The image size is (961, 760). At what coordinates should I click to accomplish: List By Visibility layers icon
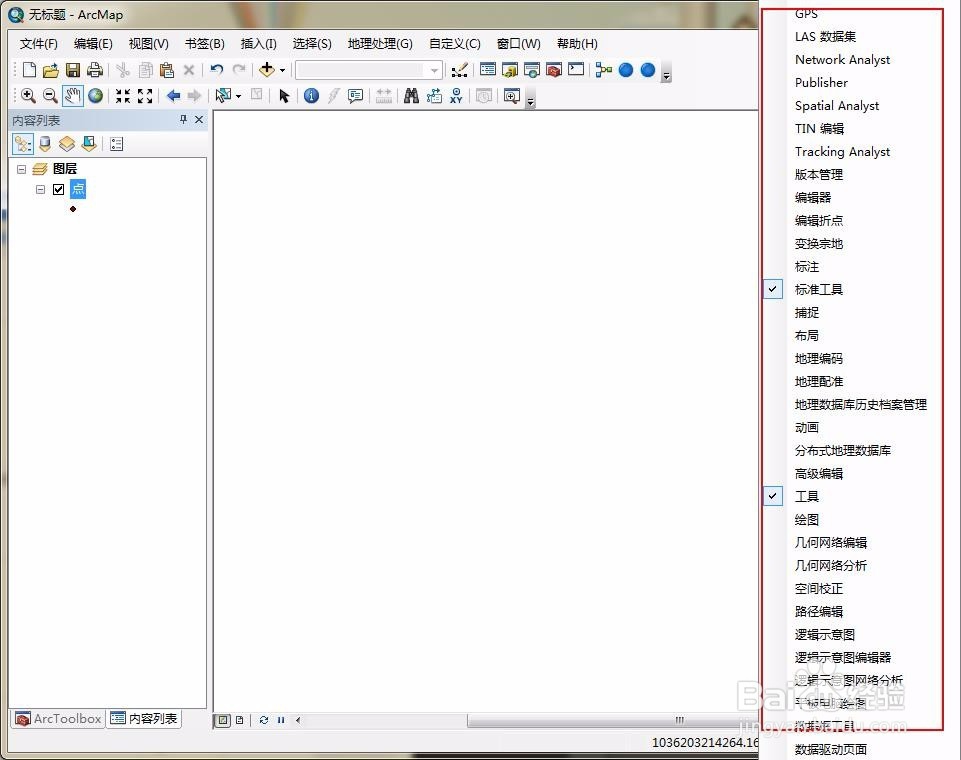tap(67, 144)
